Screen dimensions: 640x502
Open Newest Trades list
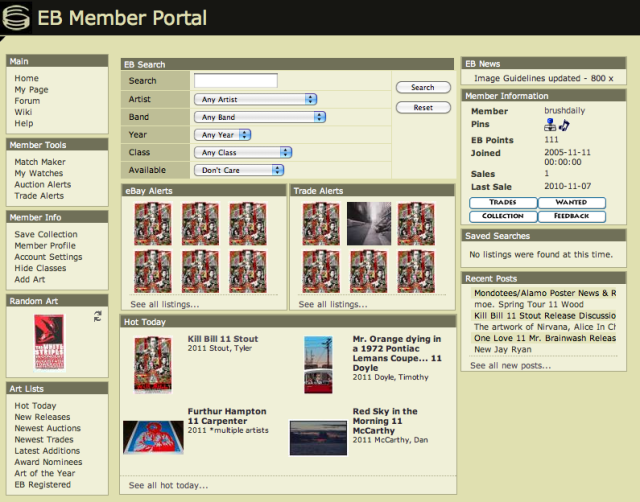tap(44, 440)
